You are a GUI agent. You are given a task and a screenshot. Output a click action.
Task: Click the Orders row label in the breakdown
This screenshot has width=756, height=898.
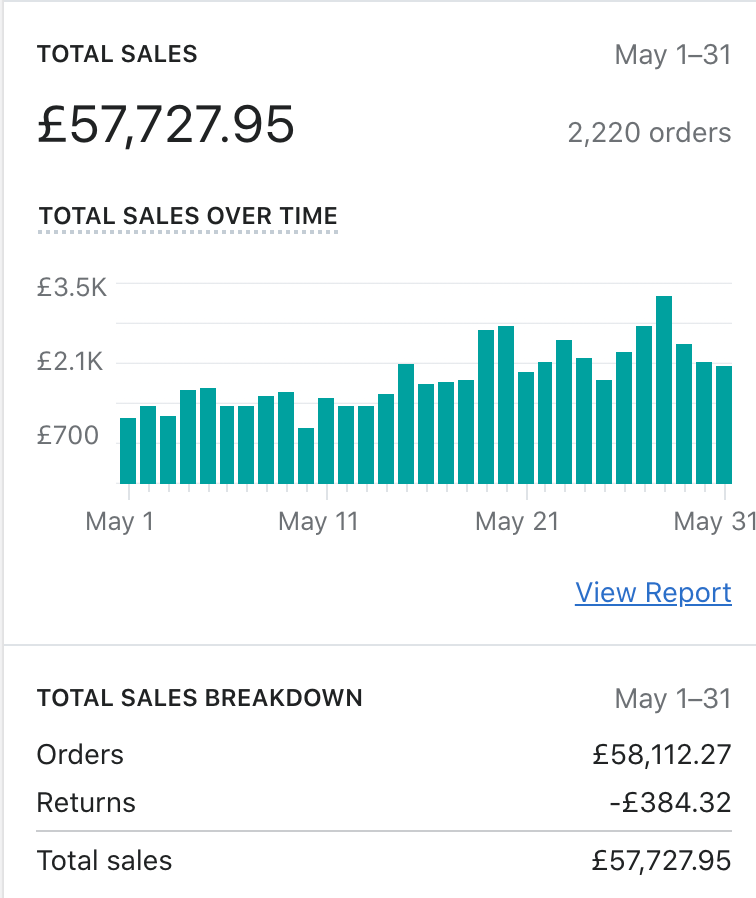tap(80, 754)
